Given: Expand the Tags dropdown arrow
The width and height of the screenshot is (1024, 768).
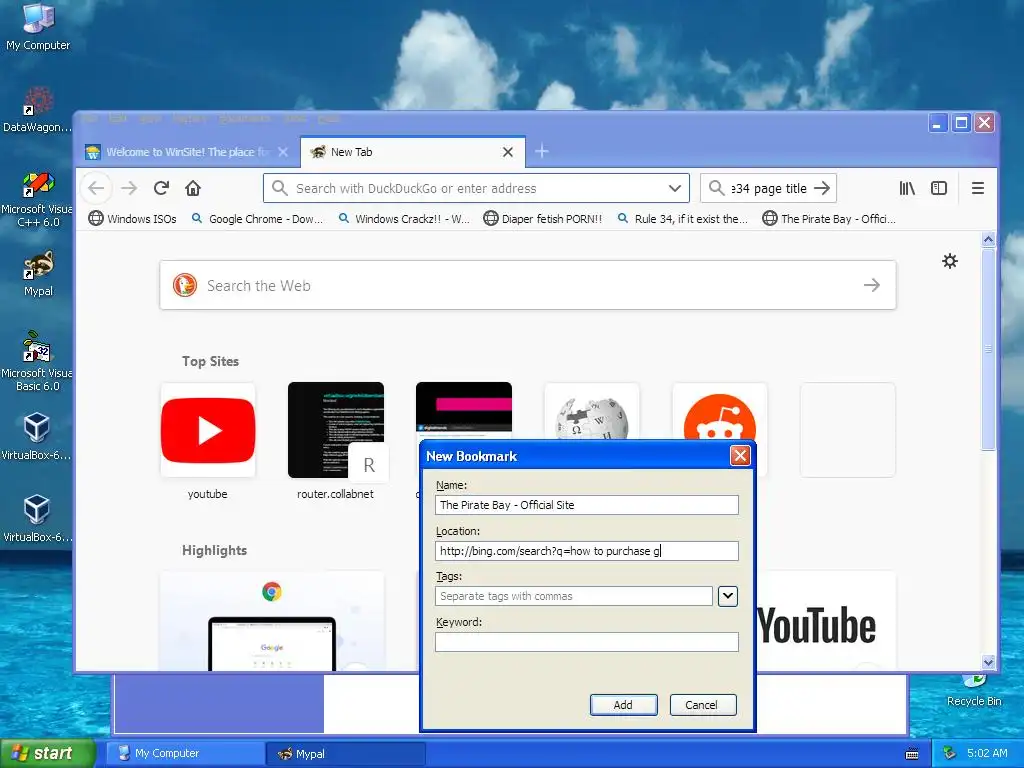Looking at the screenshot, I should (728, 596).
